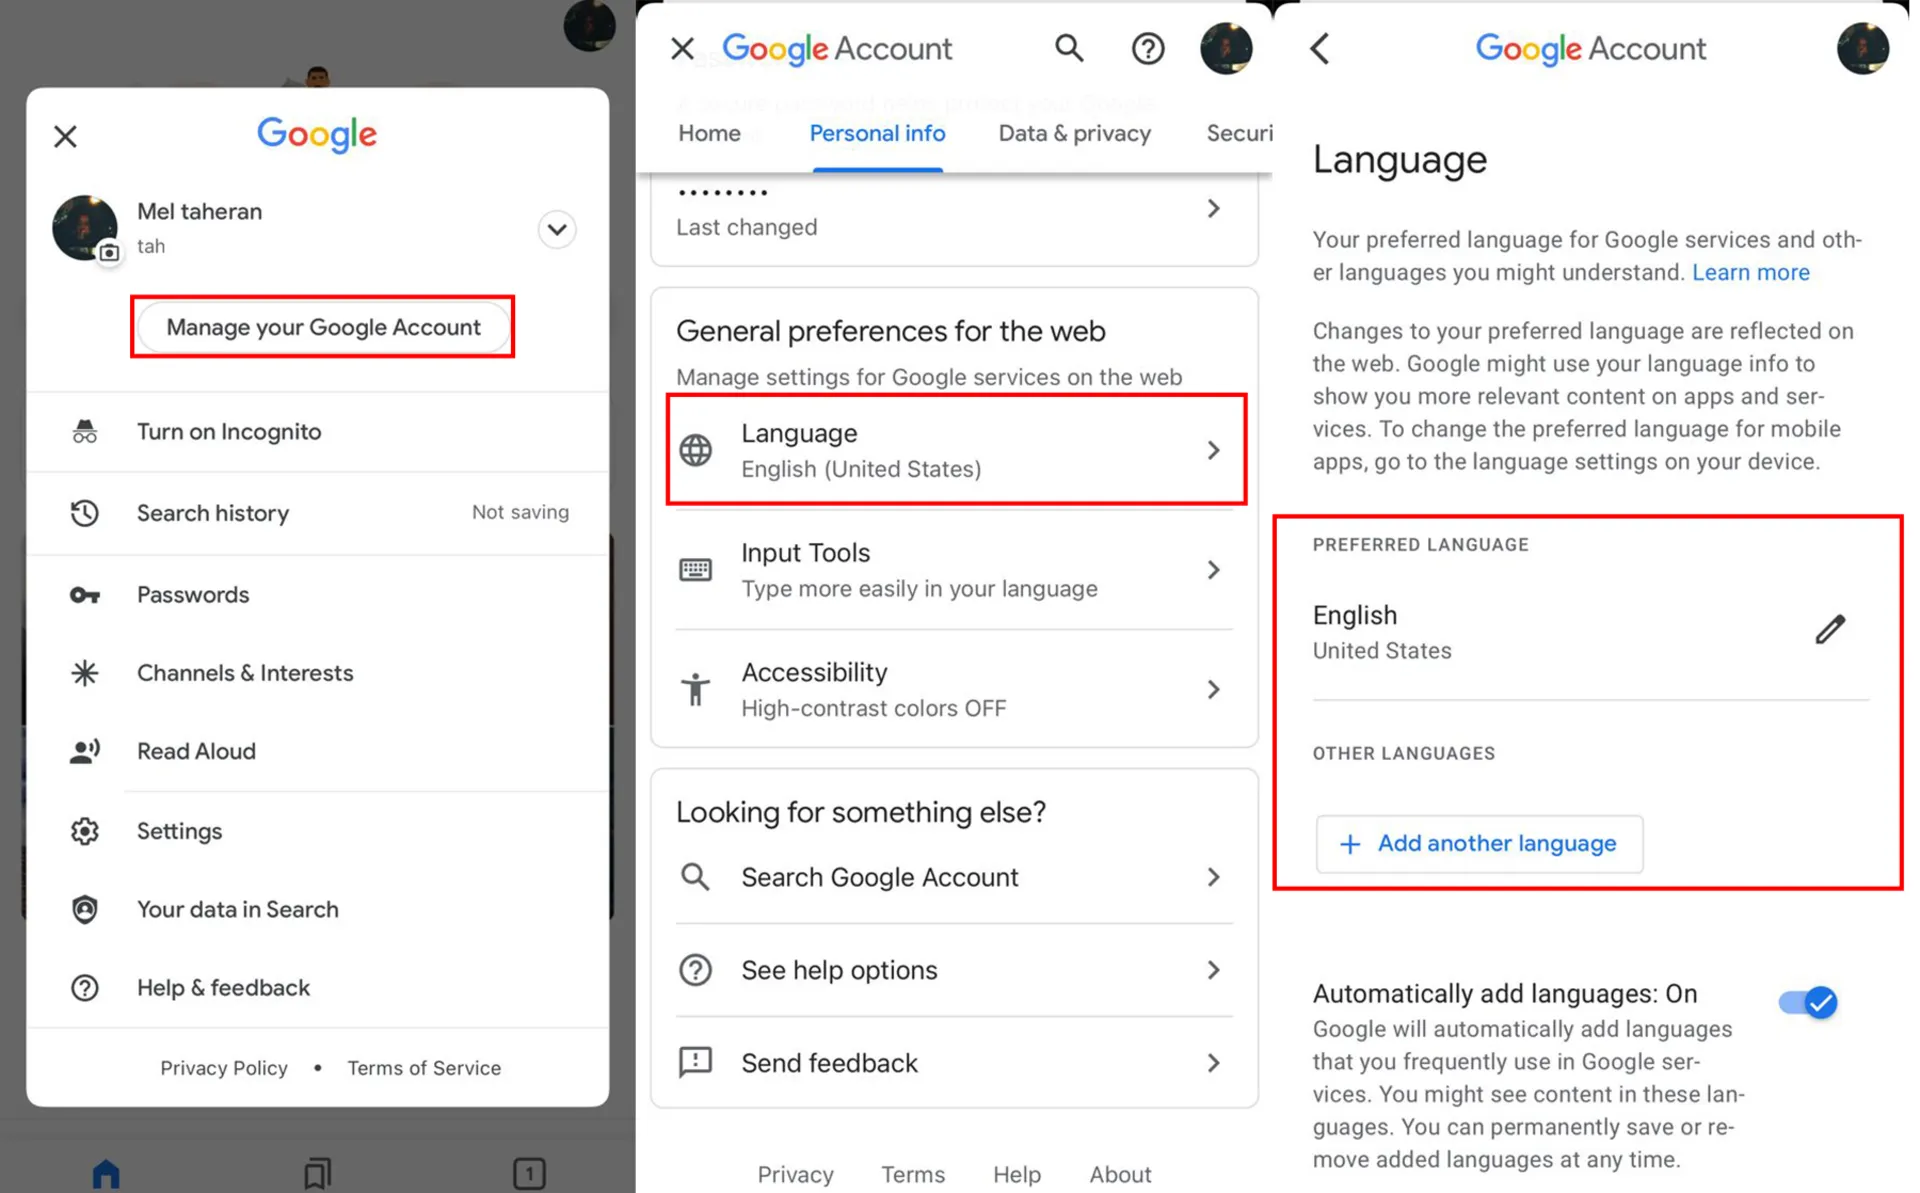
Task: Switch to the Home tab
Action: (709, 134)
